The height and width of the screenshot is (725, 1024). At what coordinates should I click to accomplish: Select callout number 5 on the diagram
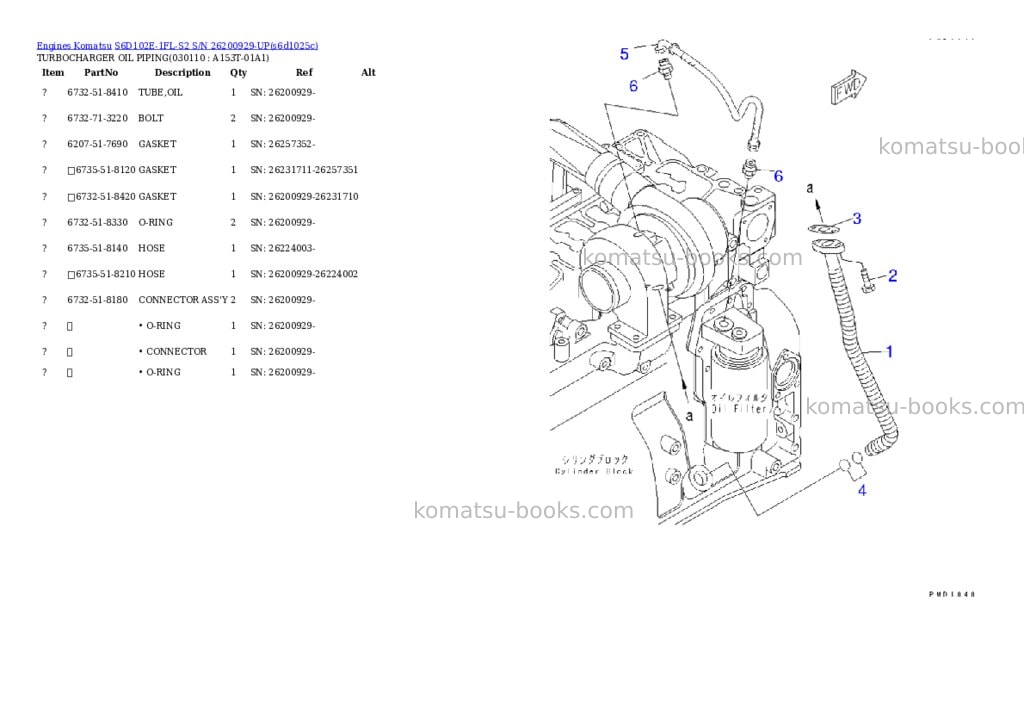click(x=624, y=54)
